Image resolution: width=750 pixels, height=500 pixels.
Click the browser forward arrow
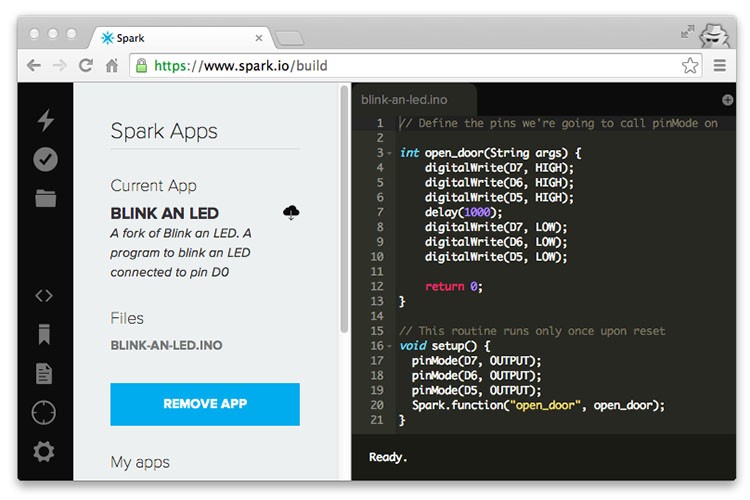pyautogui.click(x=59, y=65)
